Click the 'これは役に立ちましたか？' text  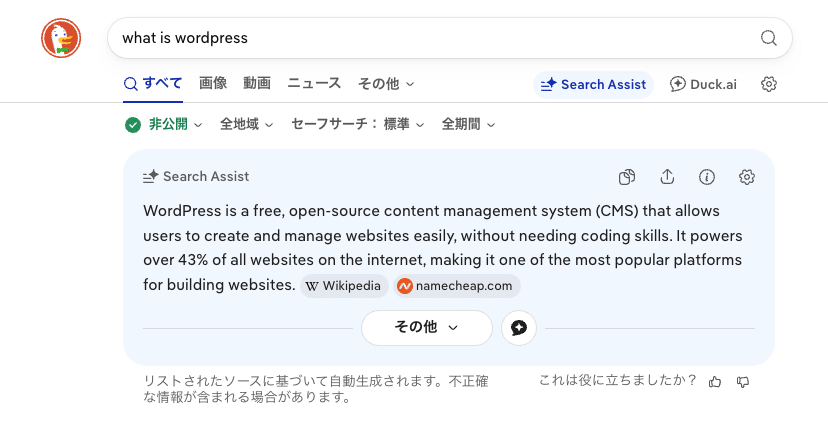point(618,380)
